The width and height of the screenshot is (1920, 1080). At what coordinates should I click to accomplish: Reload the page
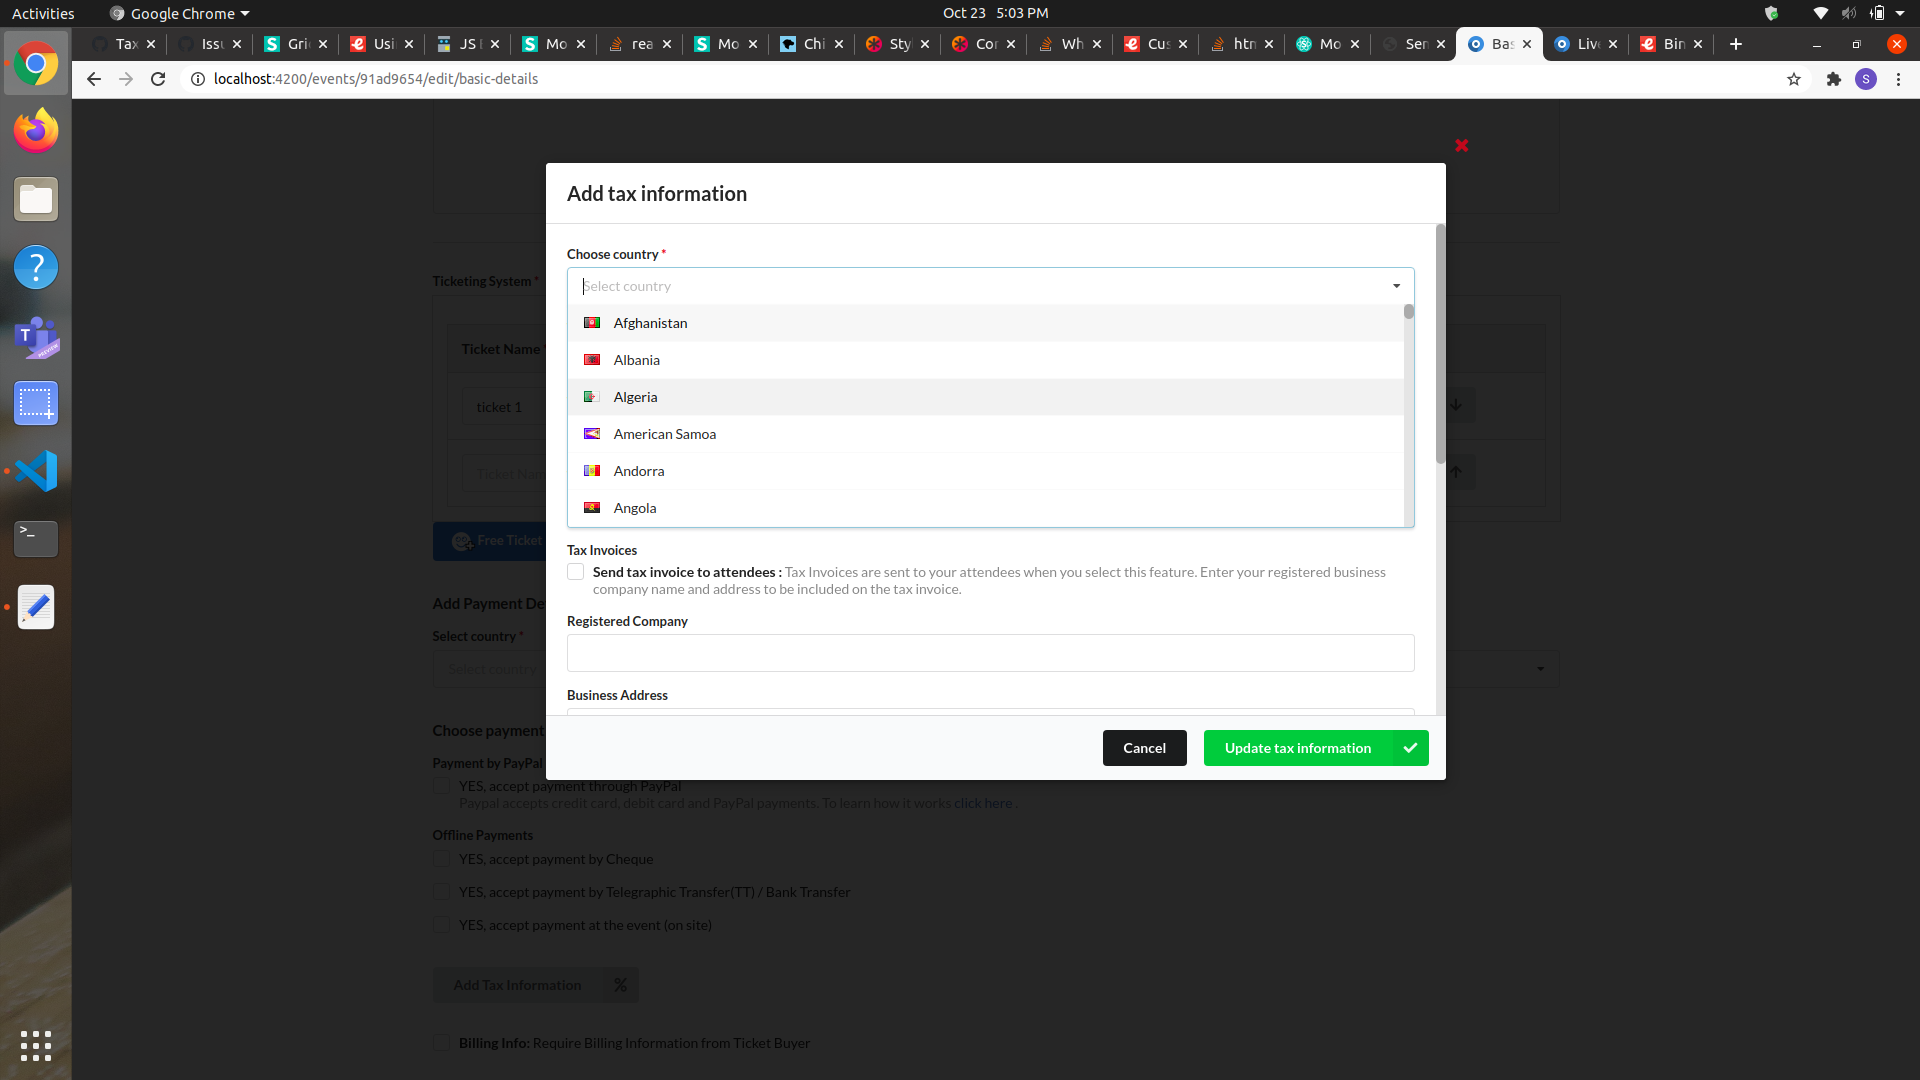(158, 79)
